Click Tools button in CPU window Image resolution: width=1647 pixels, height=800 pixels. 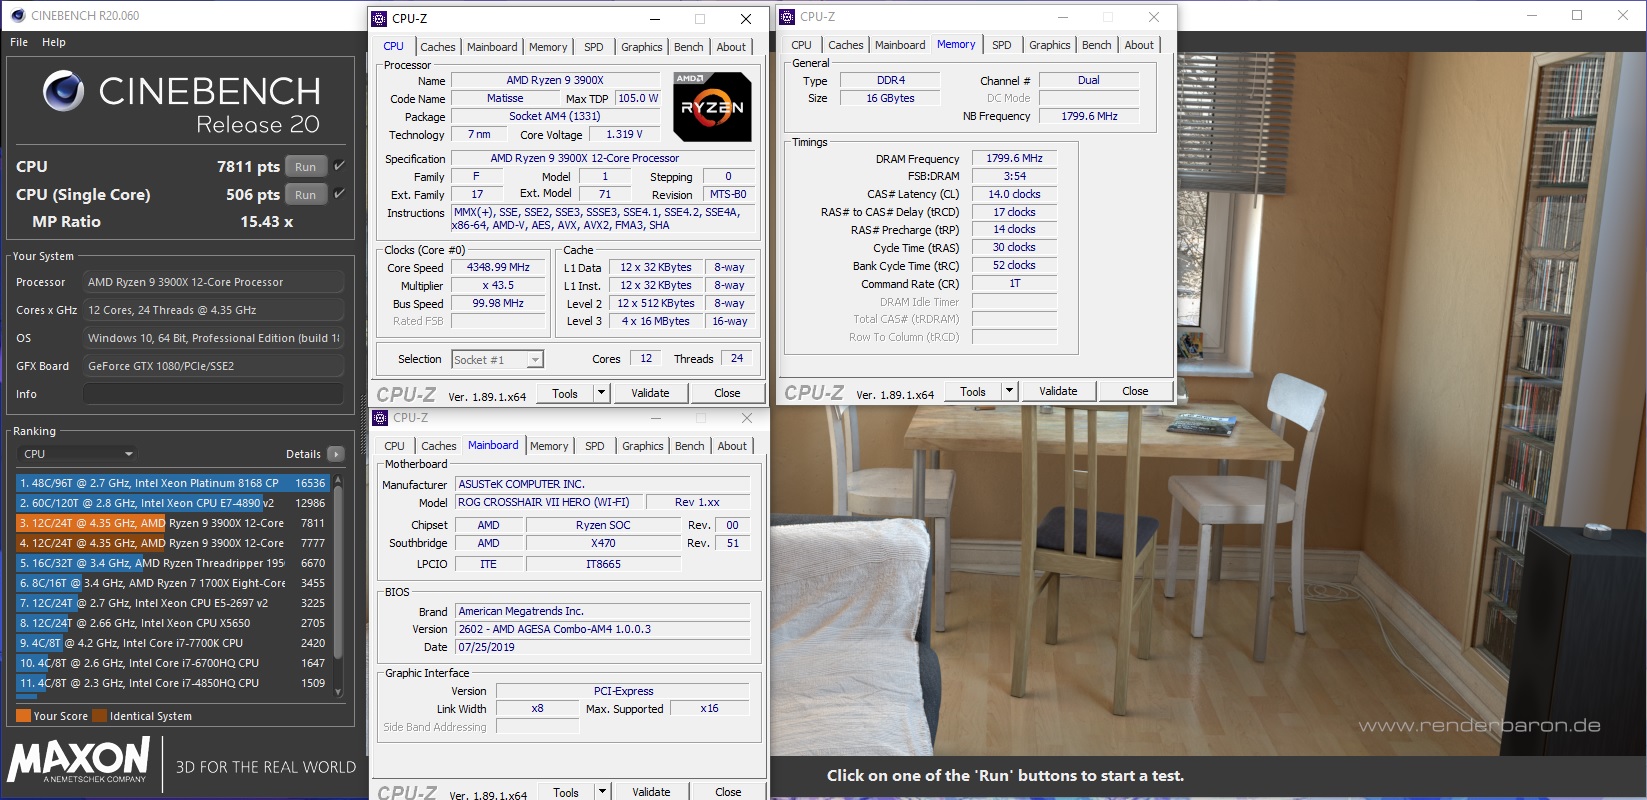pos(565,393)
